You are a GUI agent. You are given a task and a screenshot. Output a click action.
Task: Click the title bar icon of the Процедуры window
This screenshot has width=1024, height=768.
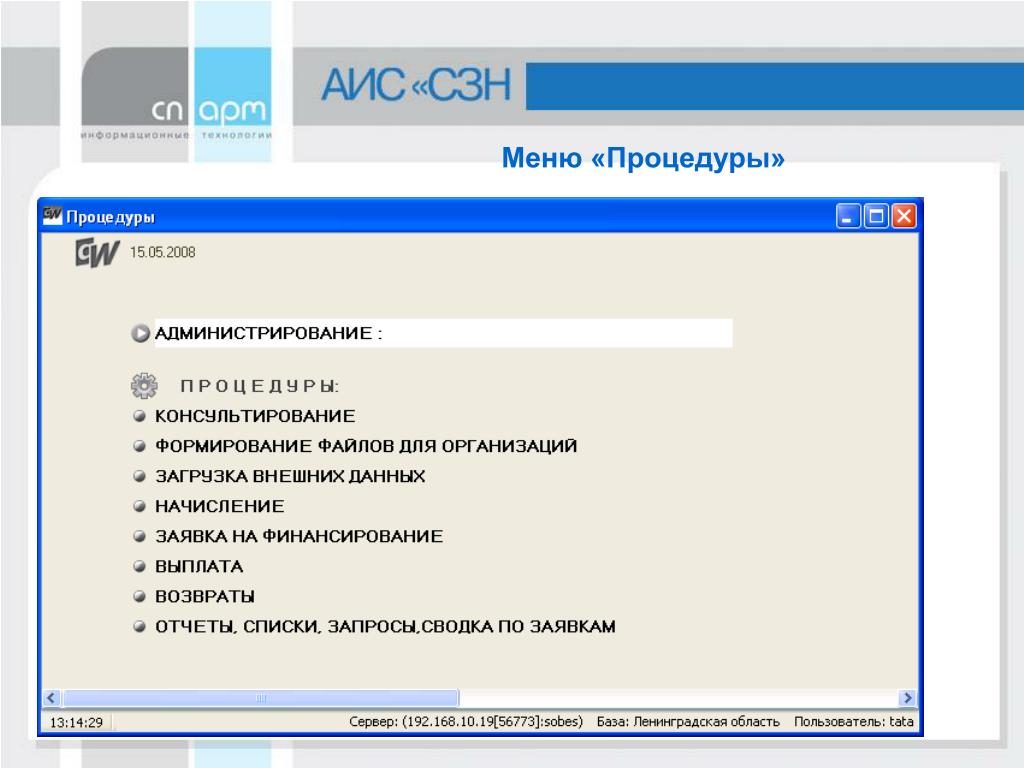52,216
